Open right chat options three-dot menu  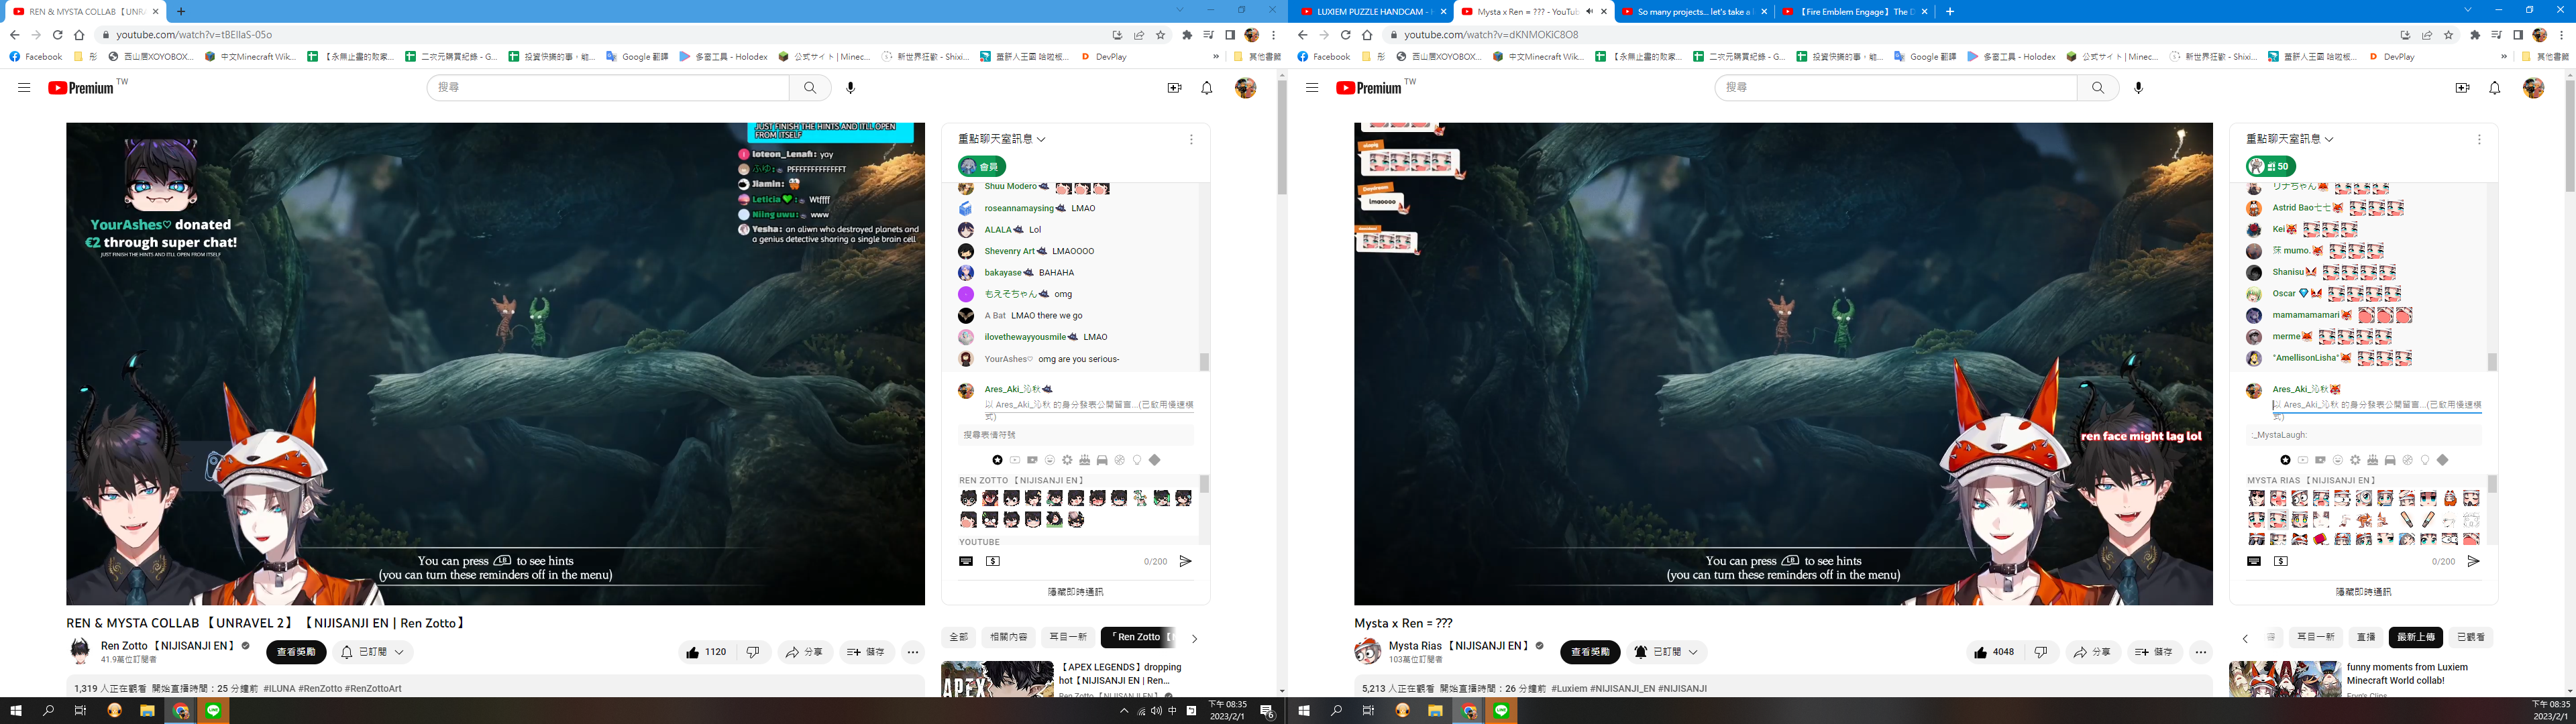coord(2479,140)
